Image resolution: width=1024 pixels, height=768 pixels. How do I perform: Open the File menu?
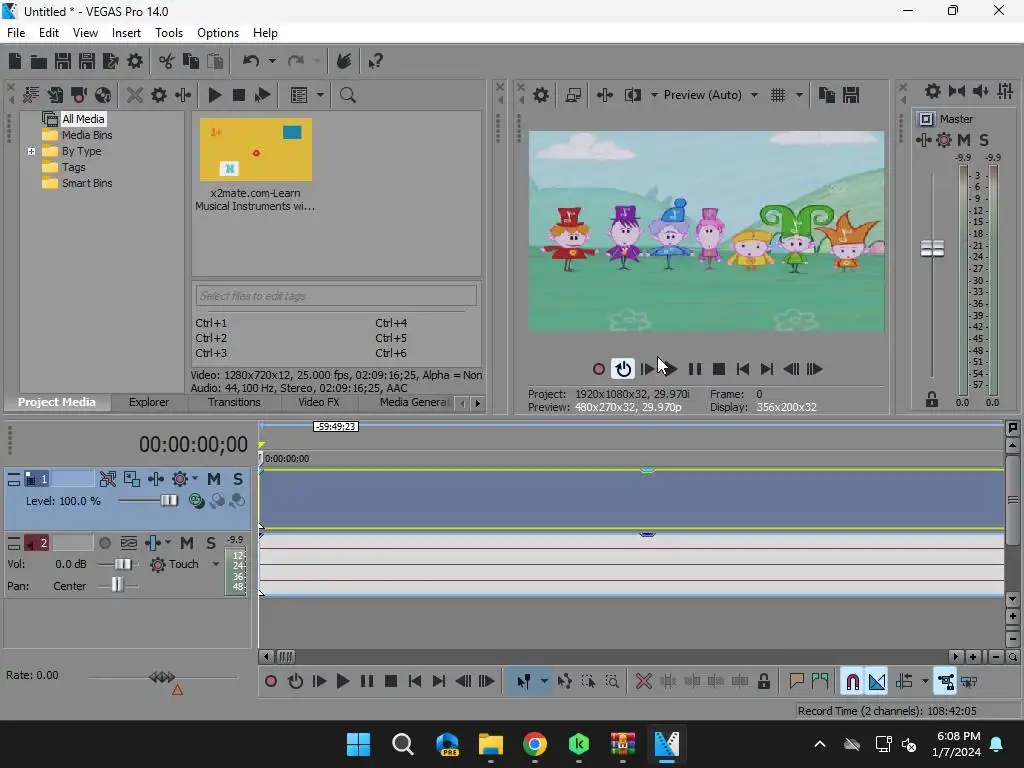[x=16, y=33]
